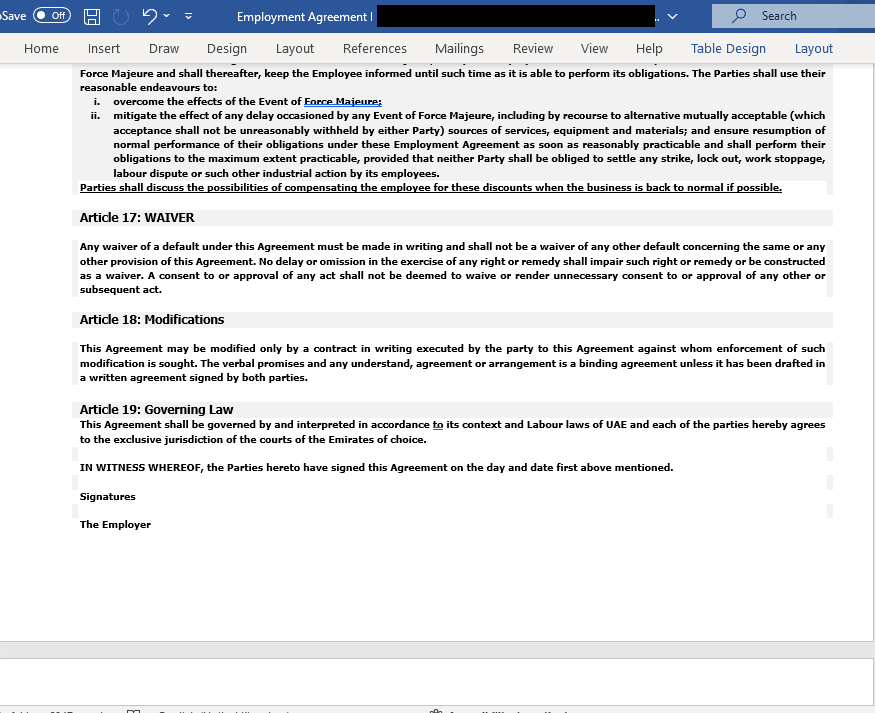Image resolution: width=875 pixels, height=713 pixels.
Task: Click the line 'reasonable endeavours to:'
Action: (148, 88)
